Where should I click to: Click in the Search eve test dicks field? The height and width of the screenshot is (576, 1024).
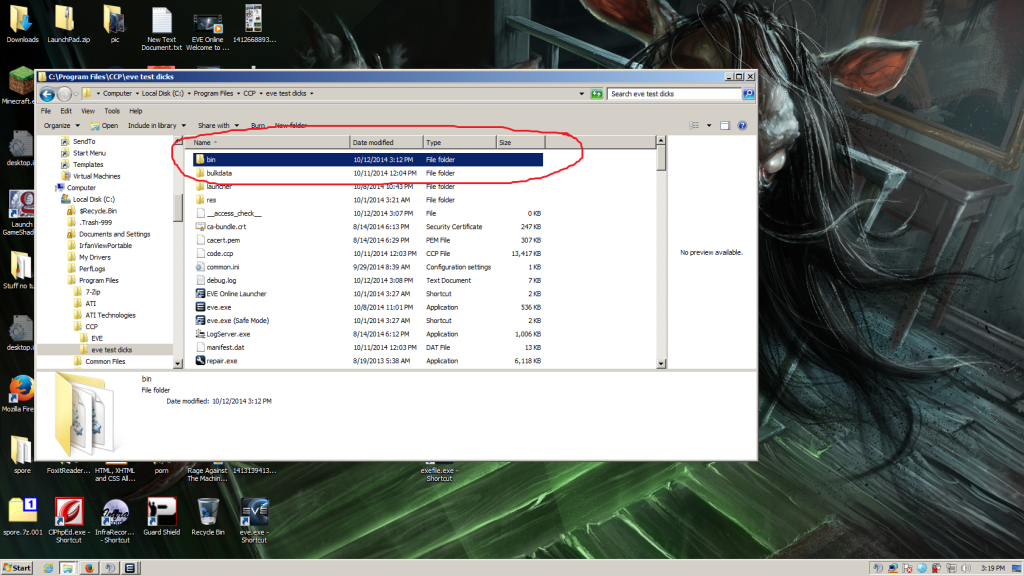[x=675, y=94]
